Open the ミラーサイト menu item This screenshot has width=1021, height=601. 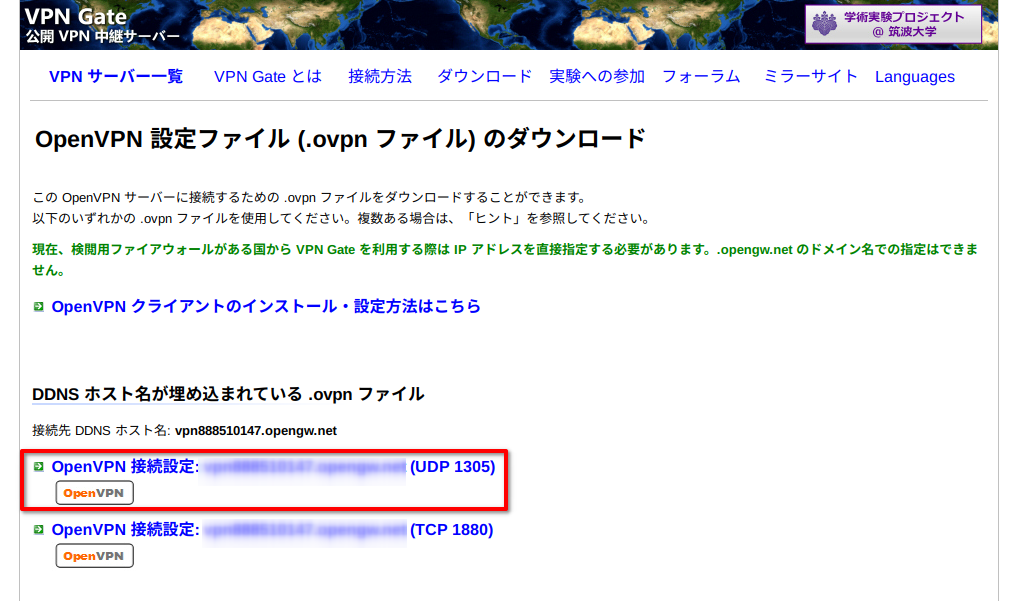[x=811, y=77]
